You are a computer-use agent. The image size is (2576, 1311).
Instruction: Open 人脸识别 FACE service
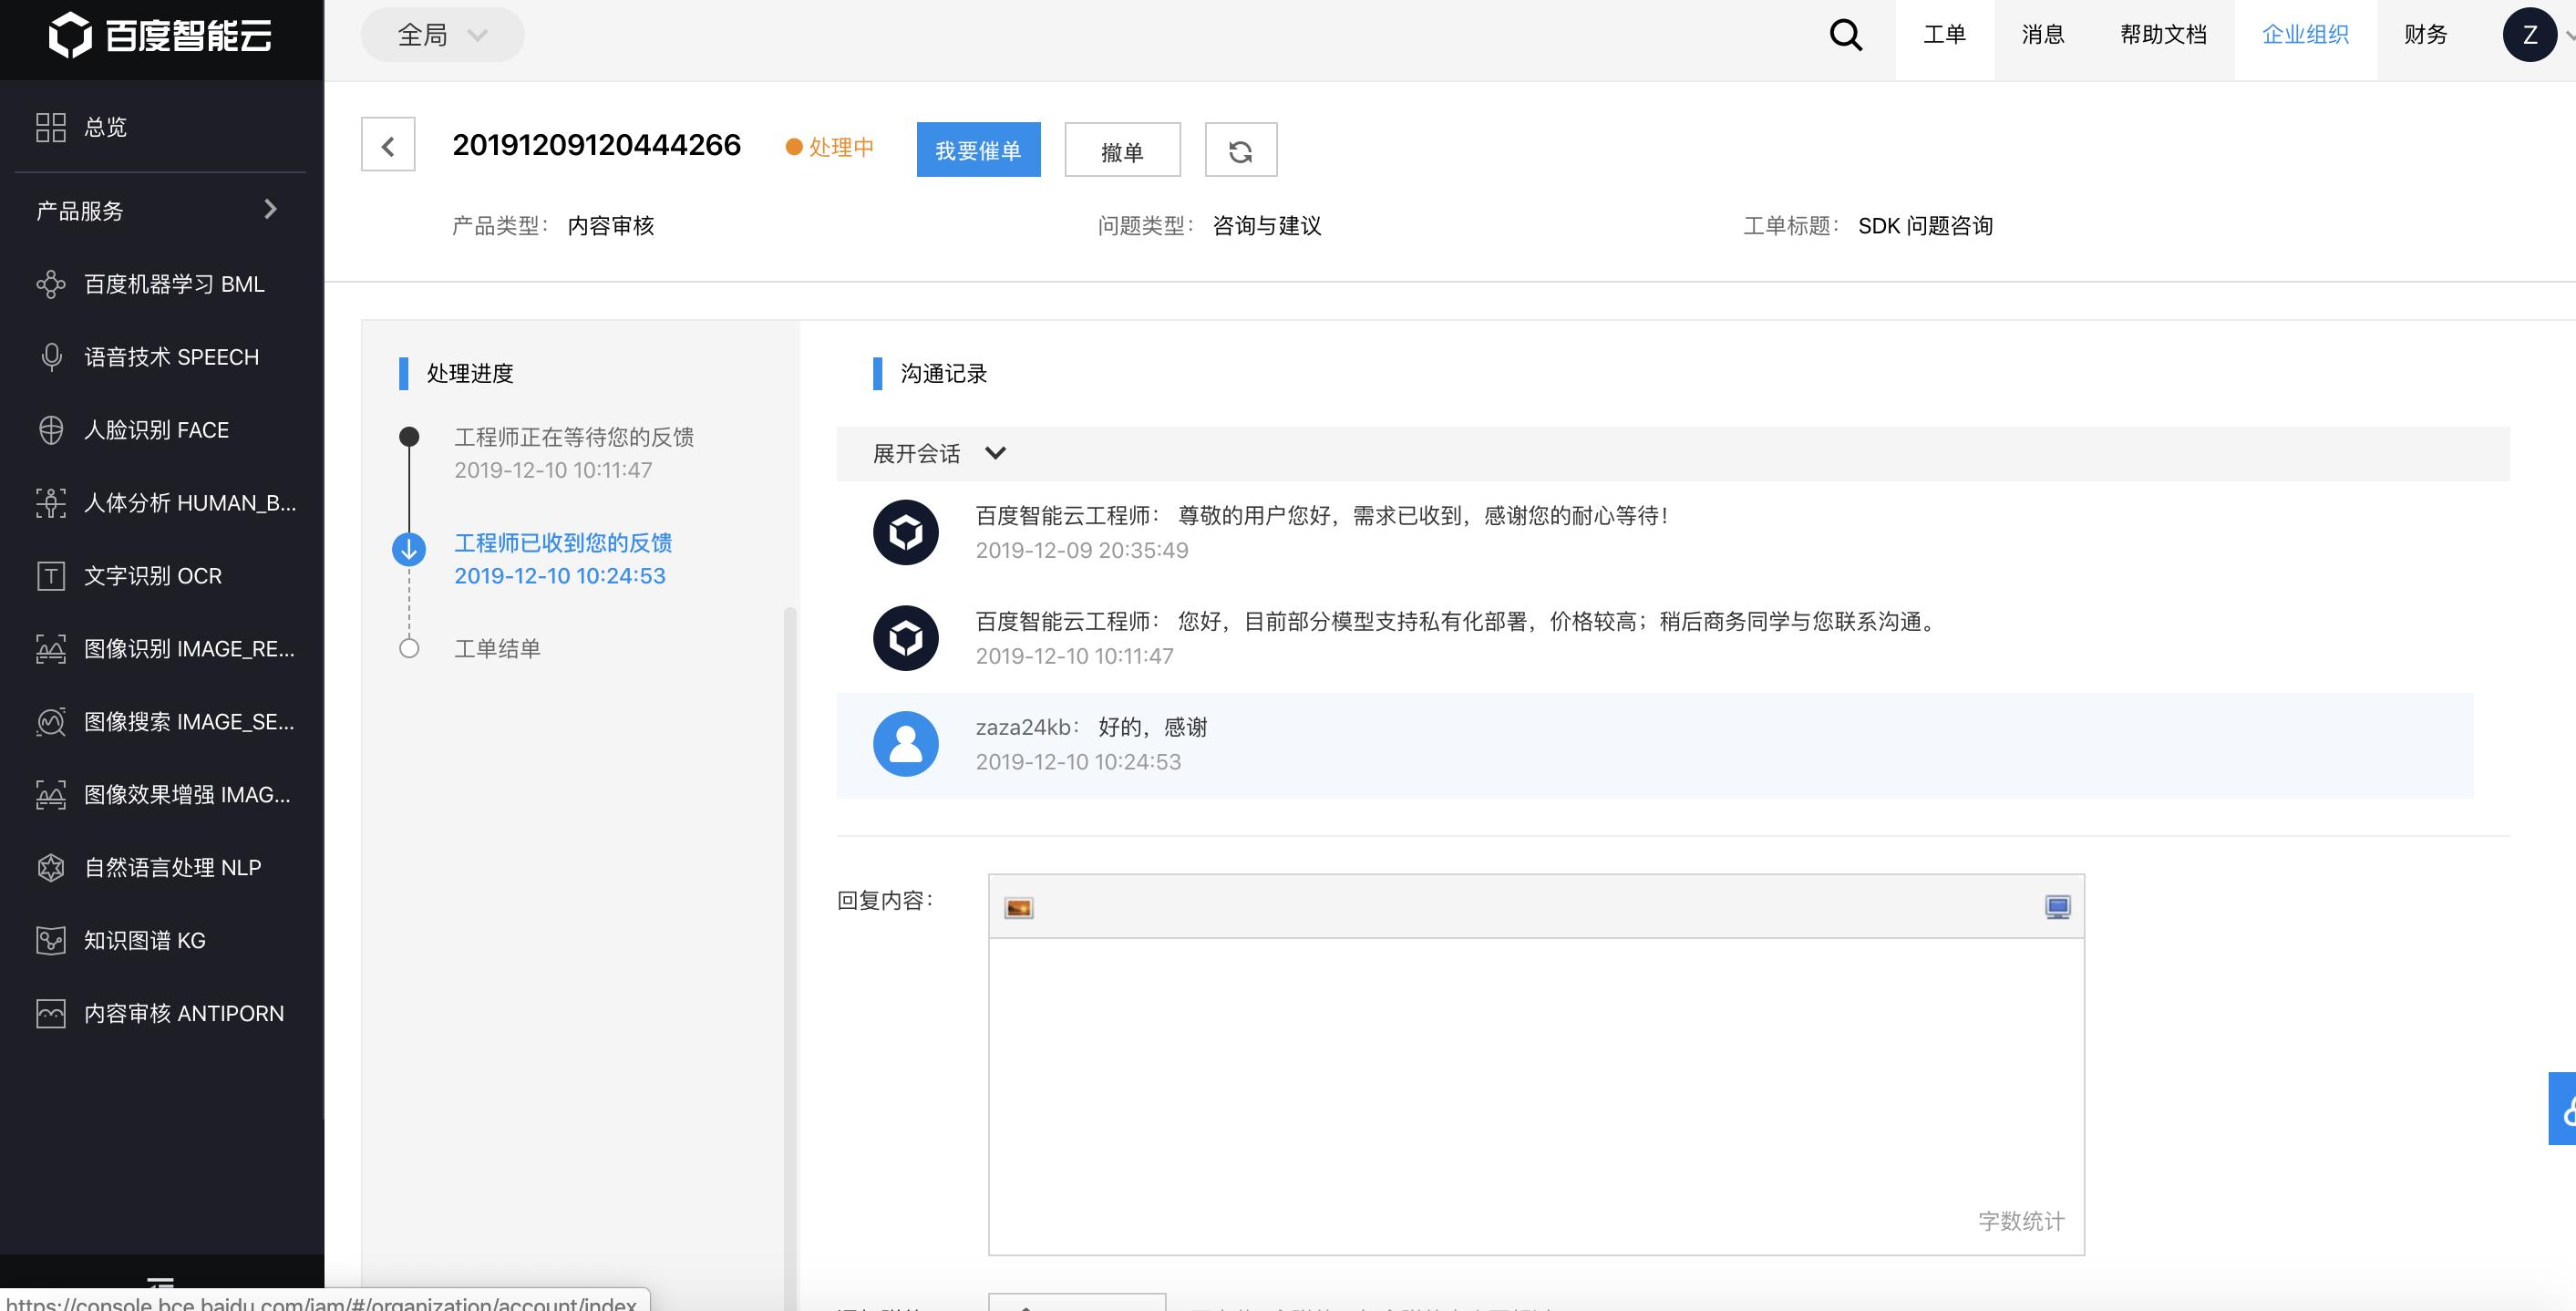point(156,430)
